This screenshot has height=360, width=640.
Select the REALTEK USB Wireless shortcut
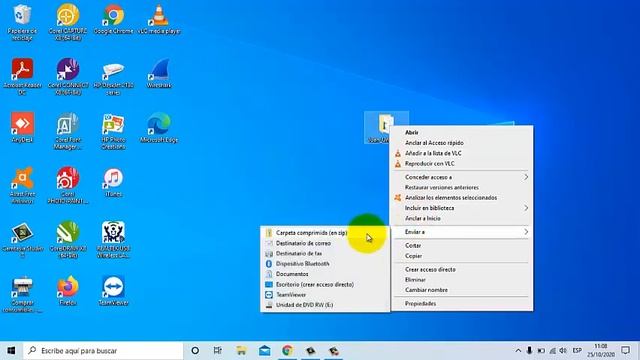tap(113, 240)
